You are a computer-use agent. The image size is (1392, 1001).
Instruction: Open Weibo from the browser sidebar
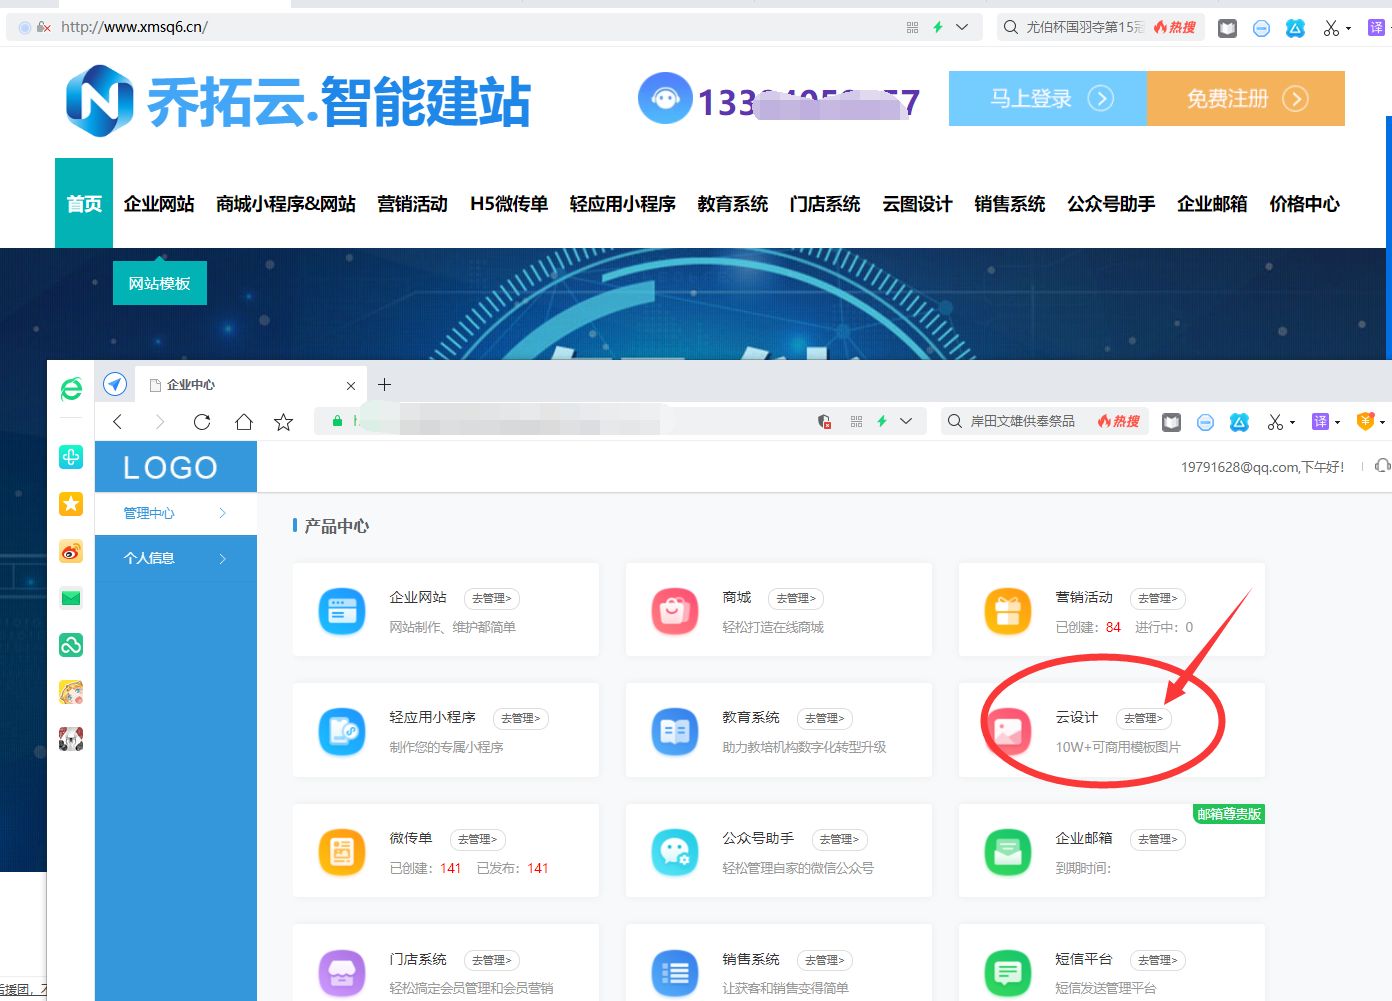(70, 551)
